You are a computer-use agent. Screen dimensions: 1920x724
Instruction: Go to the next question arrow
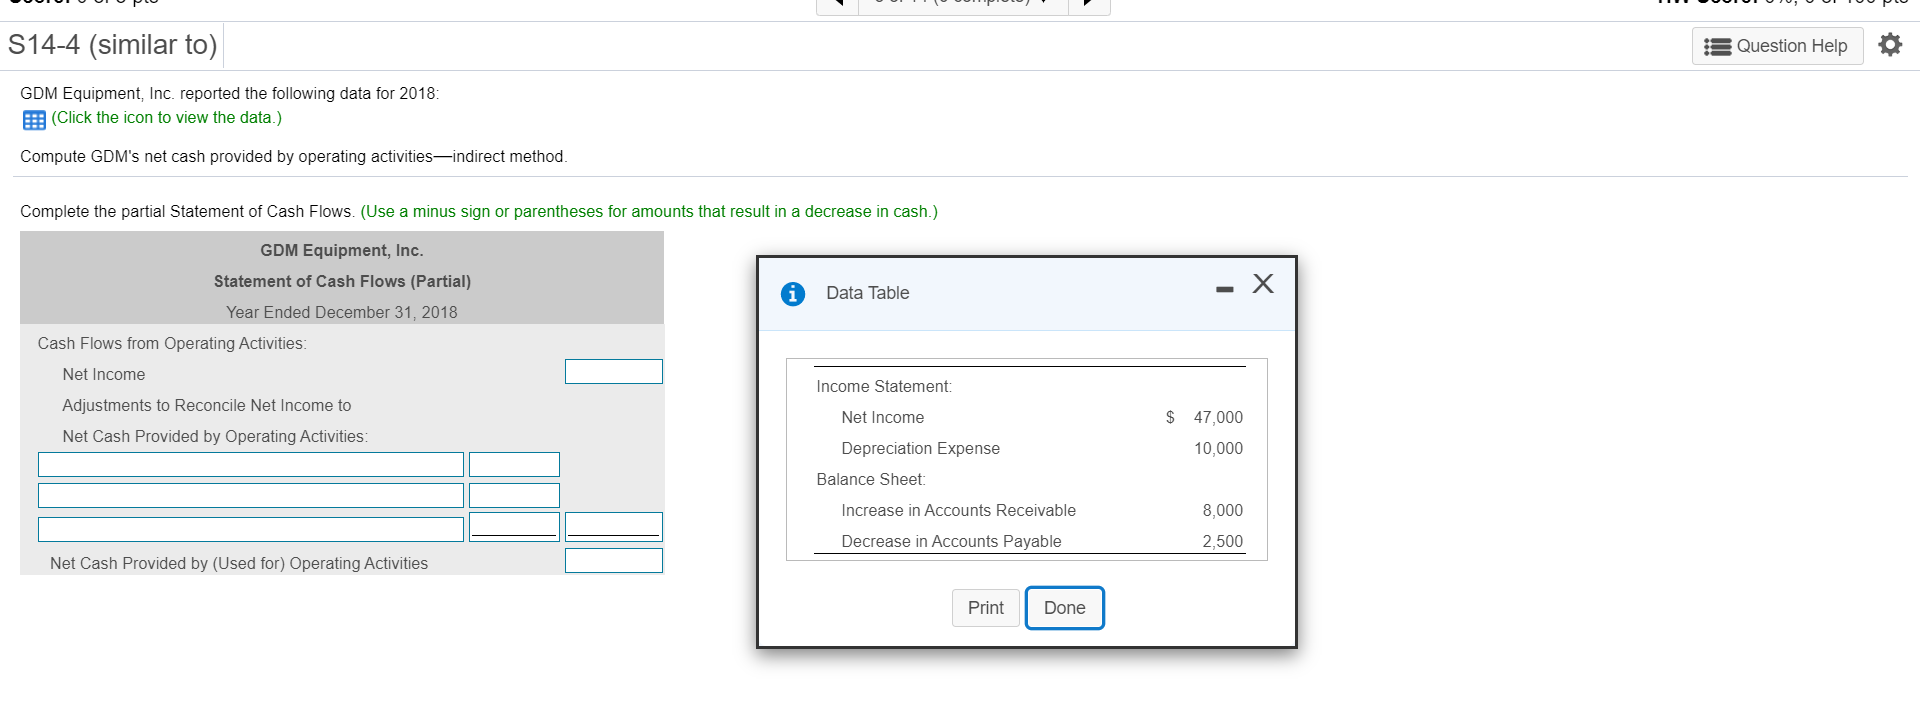coord(1089,4)
